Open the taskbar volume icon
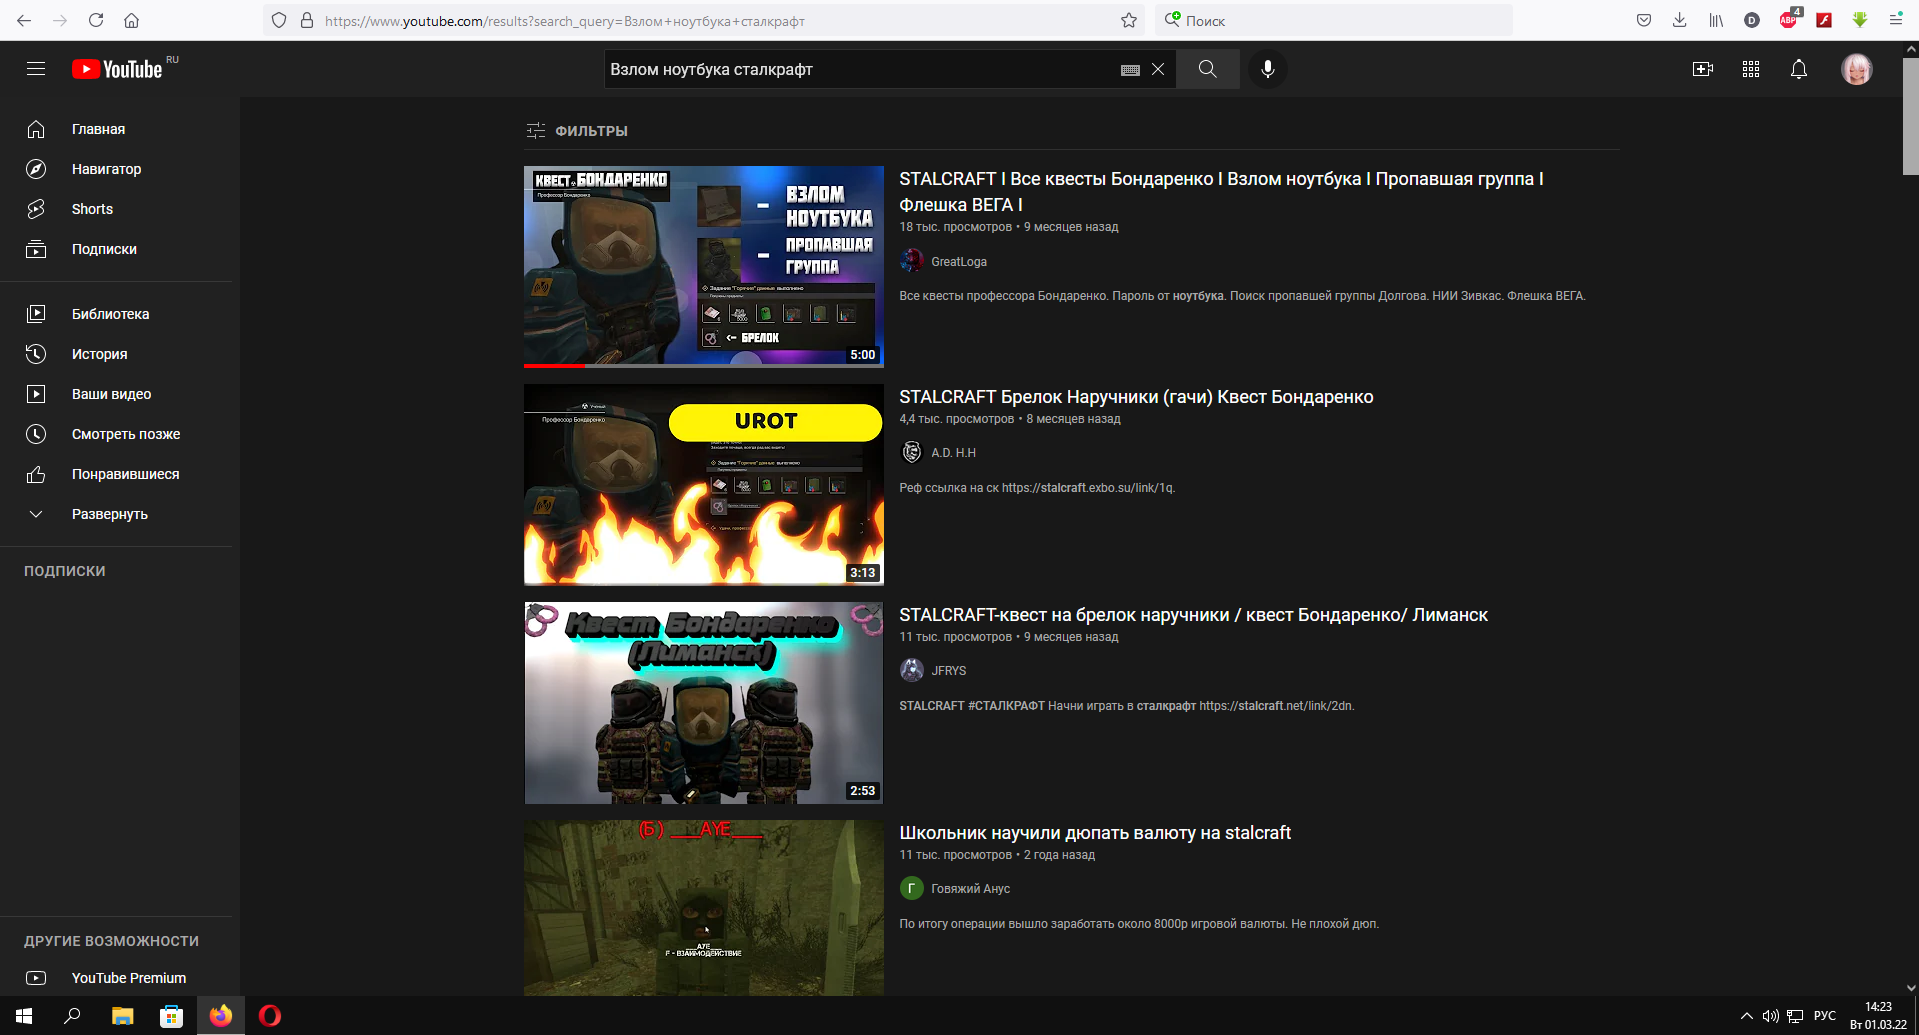 click(1770, 1016)
